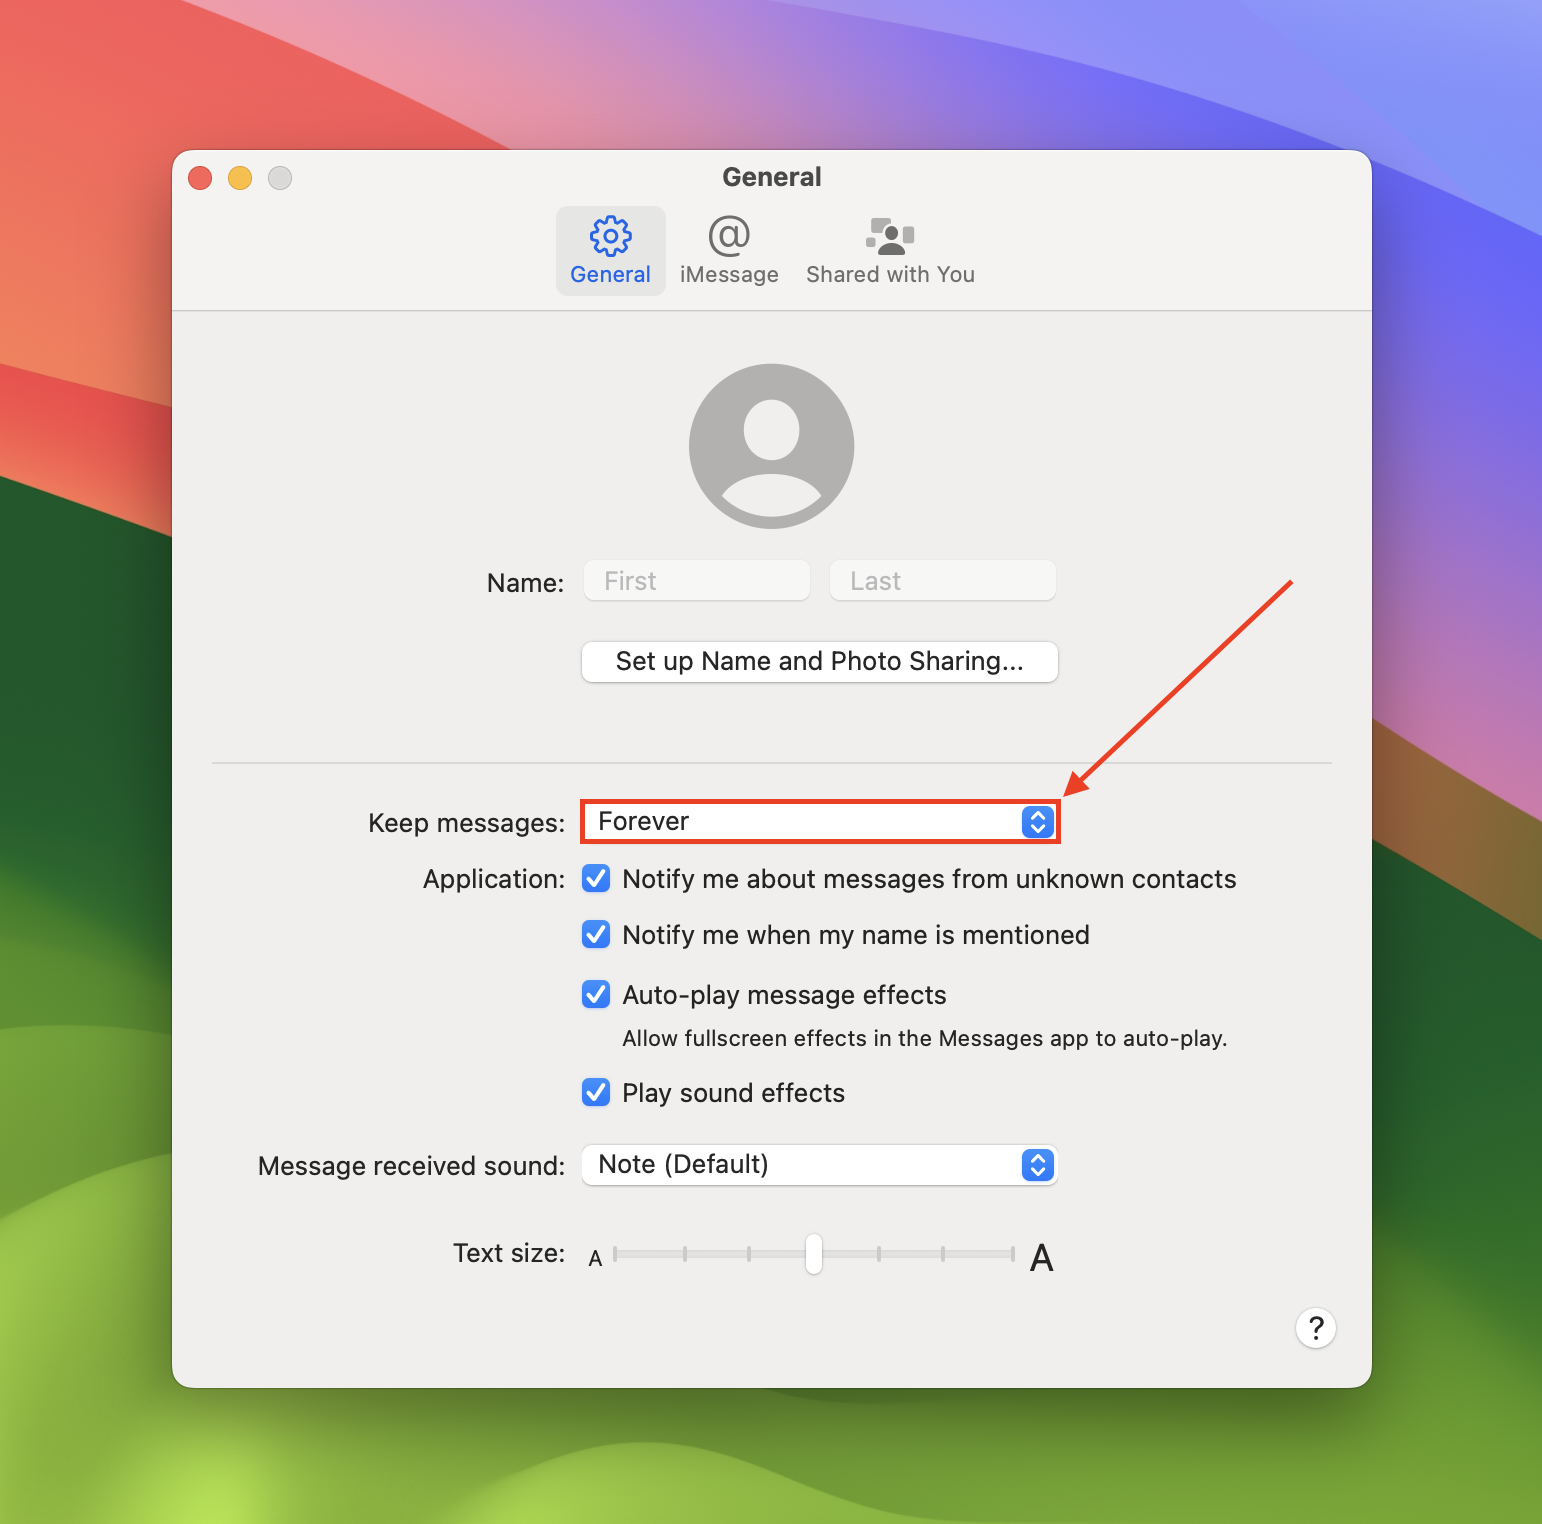Click the gray profile avatar picture
This screenshot has height=1524, width=1542.
pos(771,446)
